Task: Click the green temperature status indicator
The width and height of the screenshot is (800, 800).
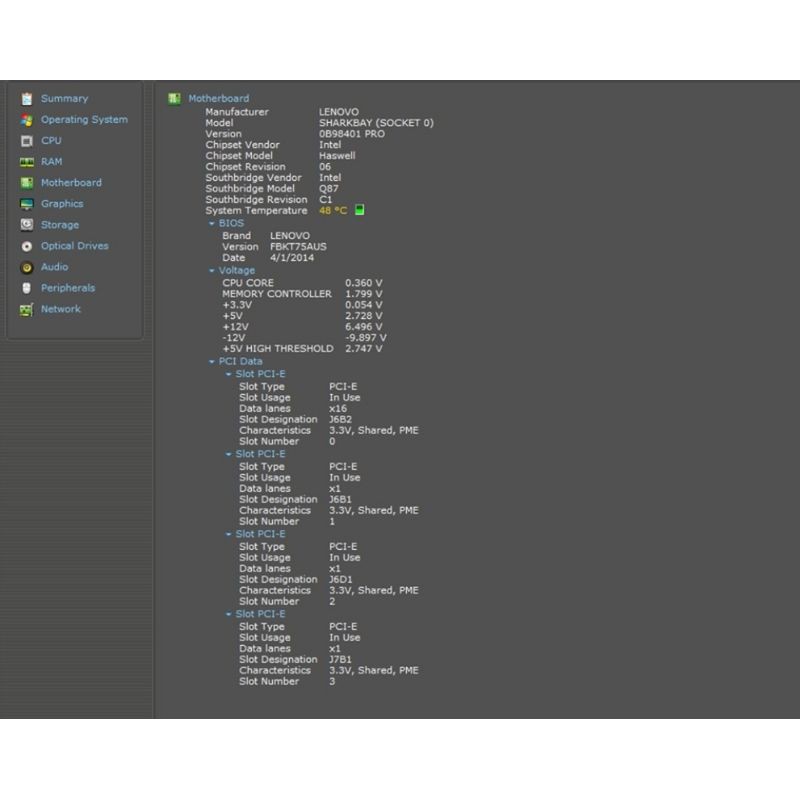Action: tap(360, 210)
